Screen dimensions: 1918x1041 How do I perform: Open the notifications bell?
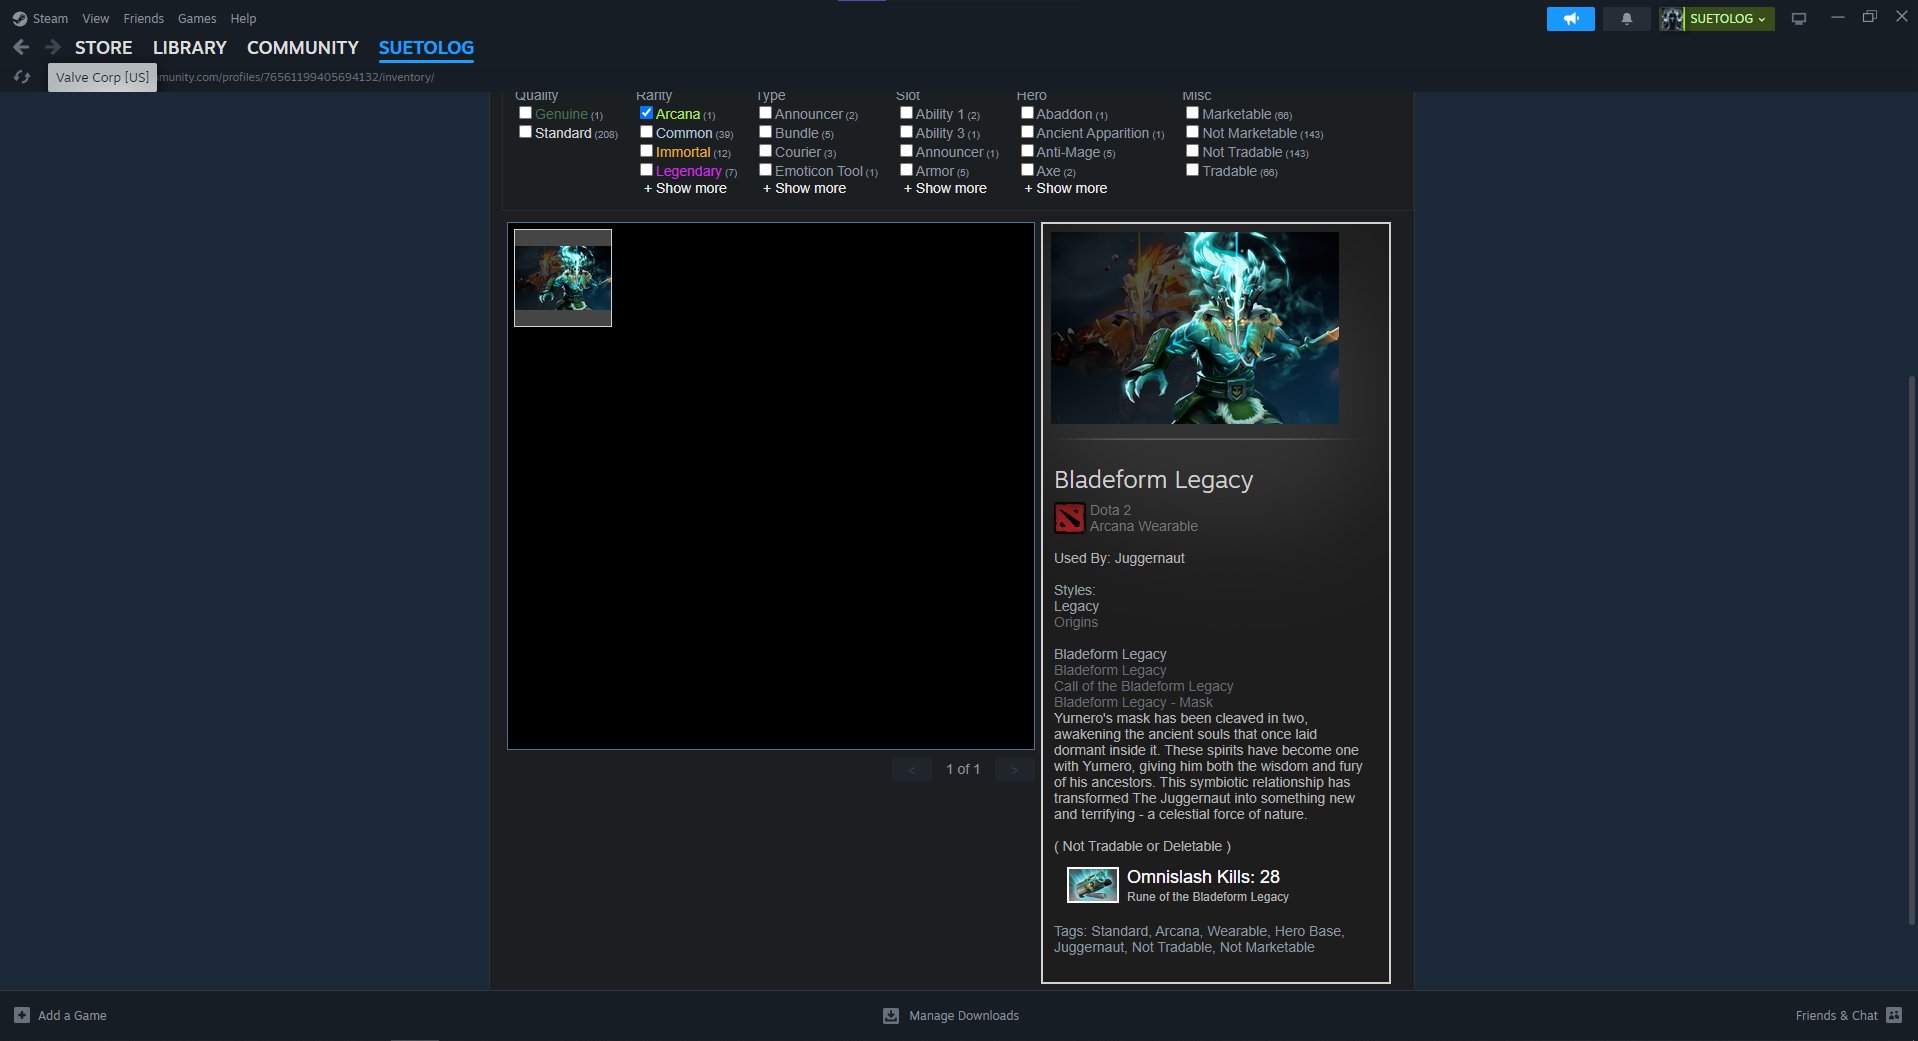1626,19
